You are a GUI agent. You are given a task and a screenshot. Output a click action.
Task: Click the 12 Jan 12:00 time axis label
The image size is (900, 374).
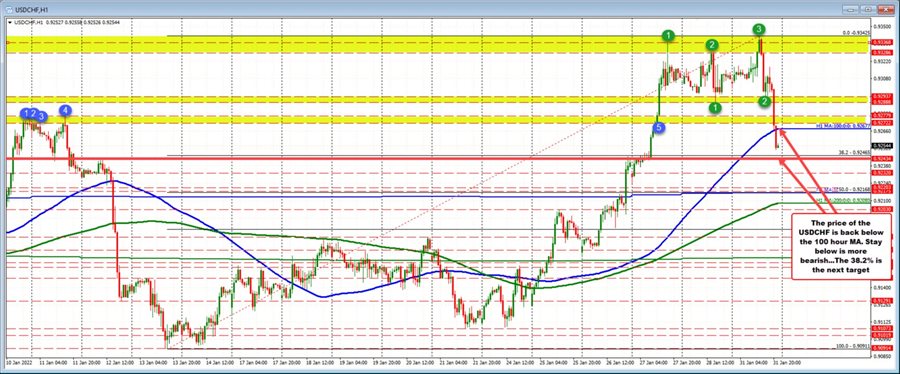pyautogui.click(x=121, y=363)
